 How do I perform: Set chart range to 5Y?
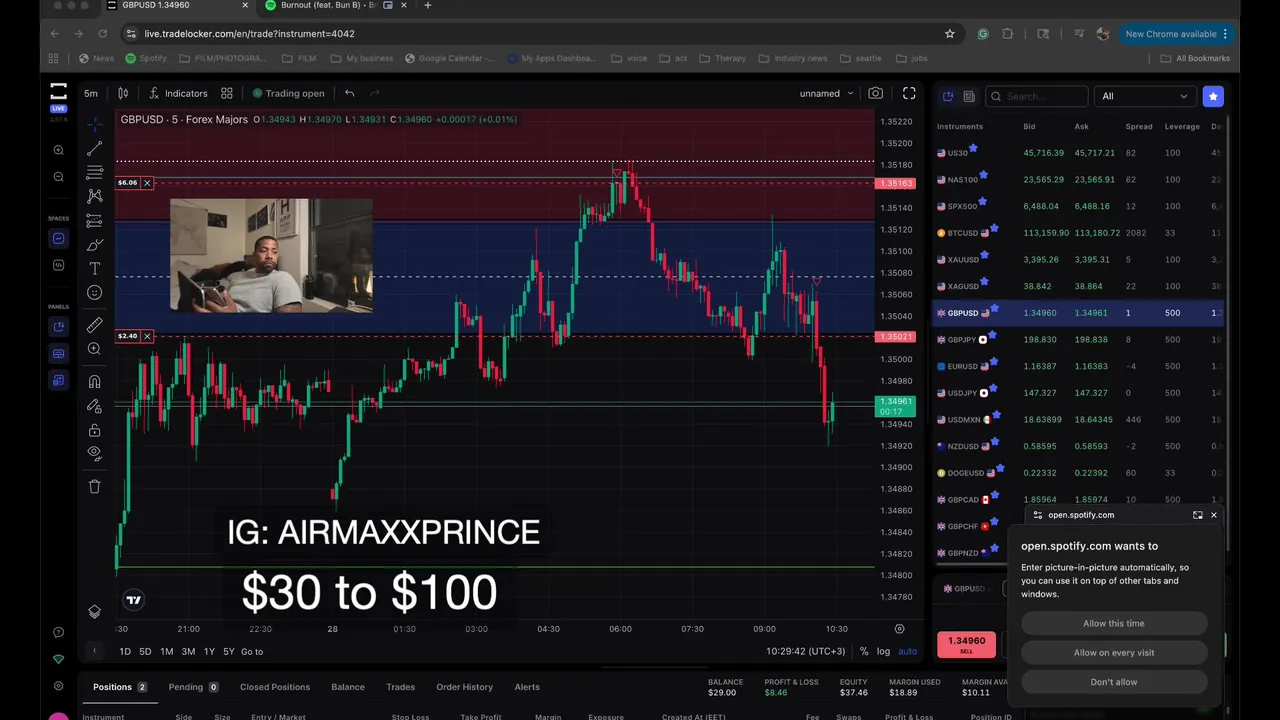229,652
